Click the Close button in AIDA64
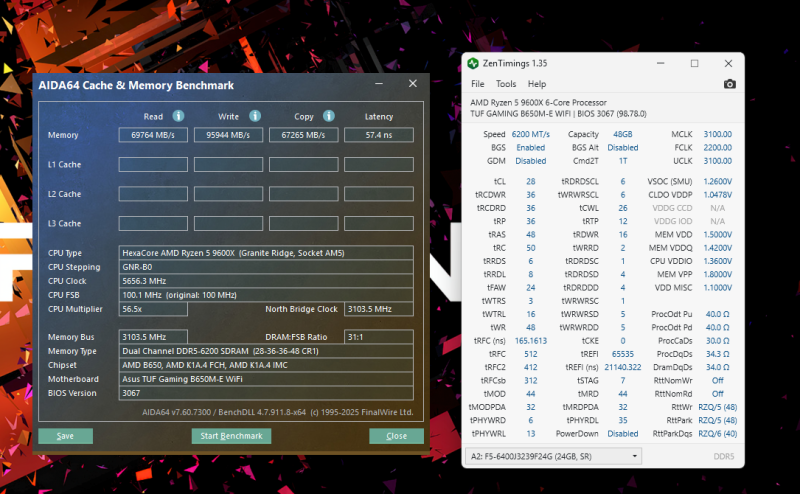The height and width of the screenshot is (494, 800). coord(396,436)
